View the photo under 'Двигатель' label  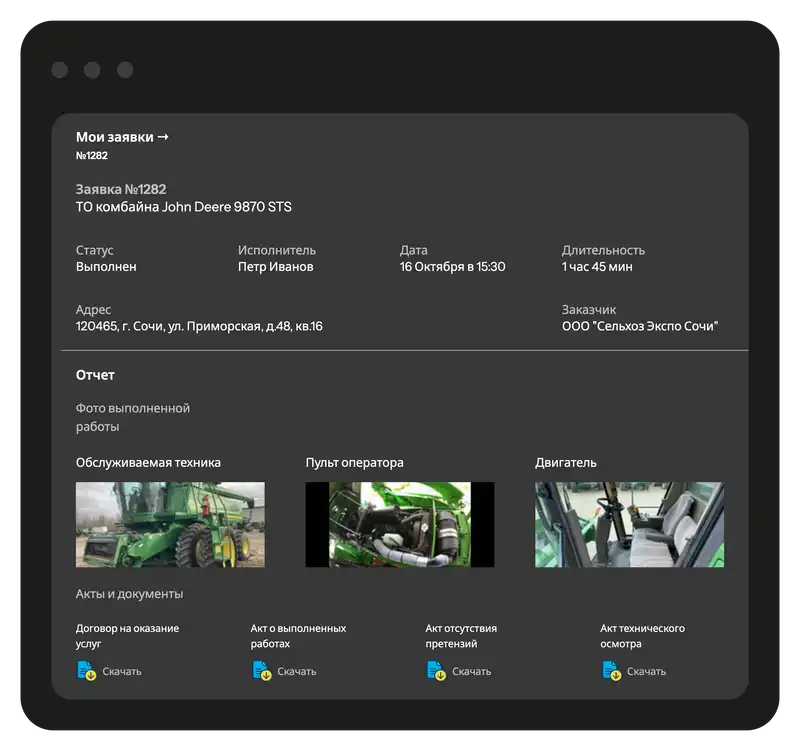(x=629, y=525)
